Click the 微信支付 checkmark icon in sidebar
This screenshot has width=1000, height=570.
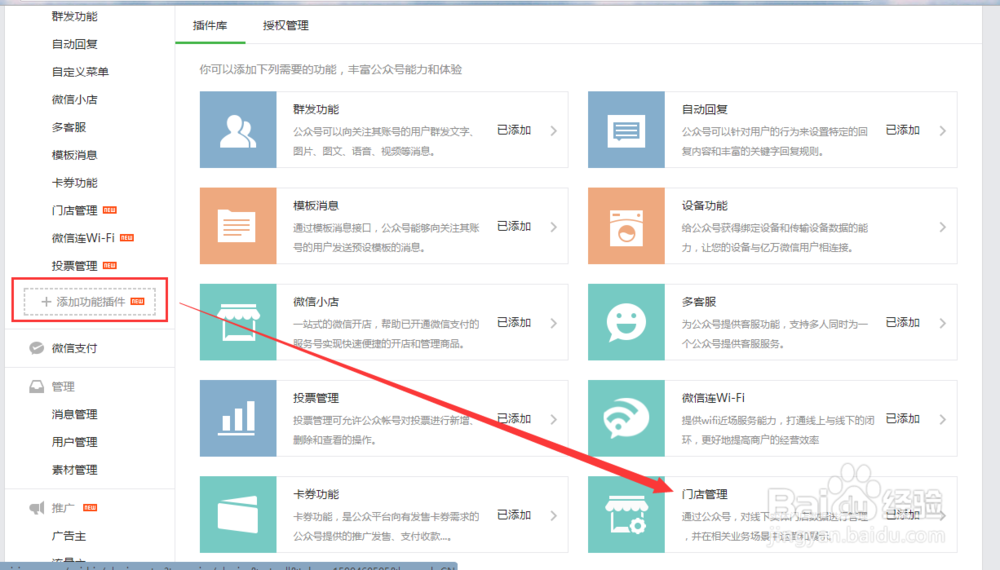tap(36, 348)
